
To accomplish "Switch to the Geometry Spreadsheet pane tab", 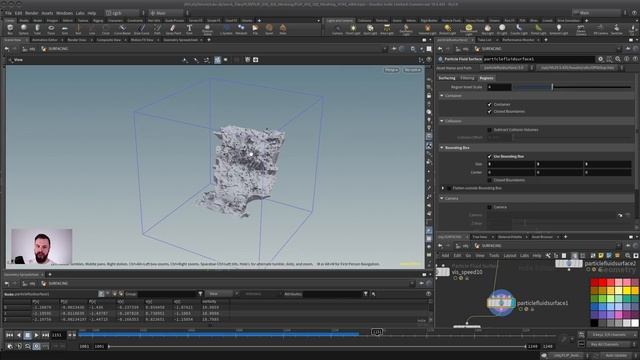I will [180, 40].
